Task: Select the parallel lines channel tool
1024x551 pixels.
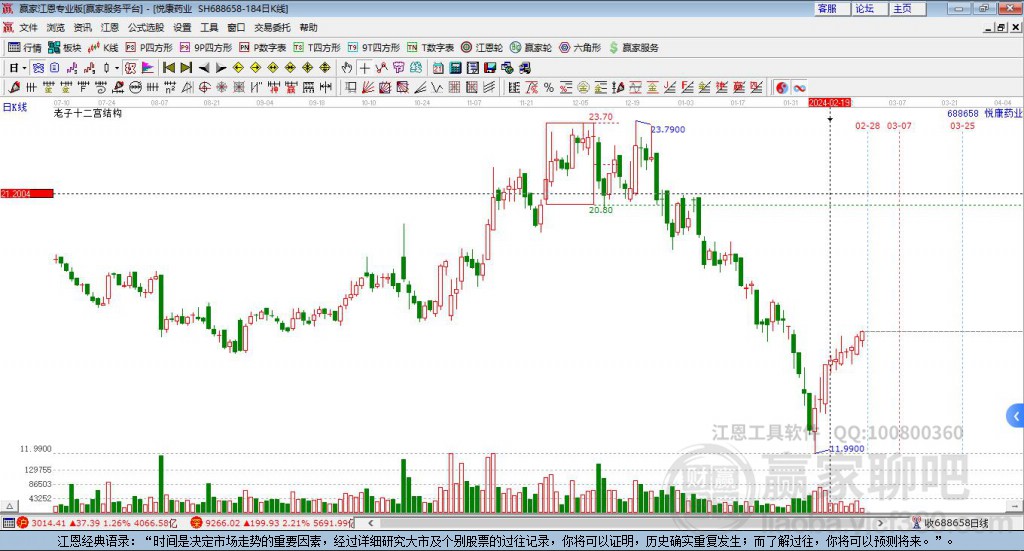Action: pyautogui.click(x=489, y=87)
